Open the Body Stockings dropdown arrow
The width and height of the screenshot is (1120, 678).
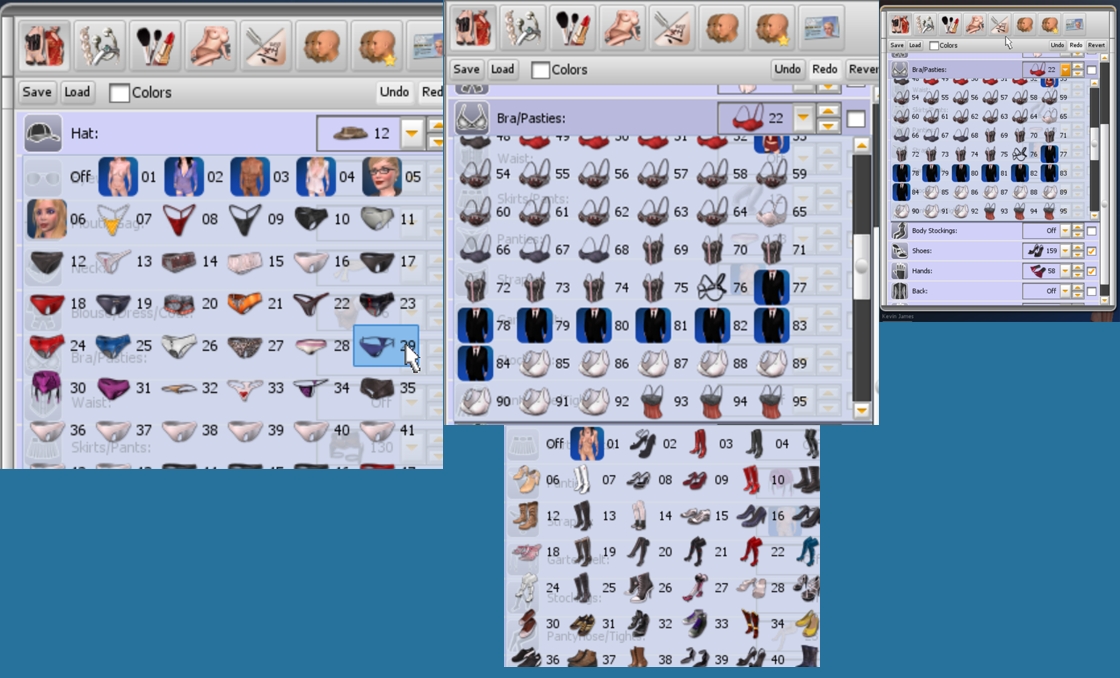[x=1066, y=231]
